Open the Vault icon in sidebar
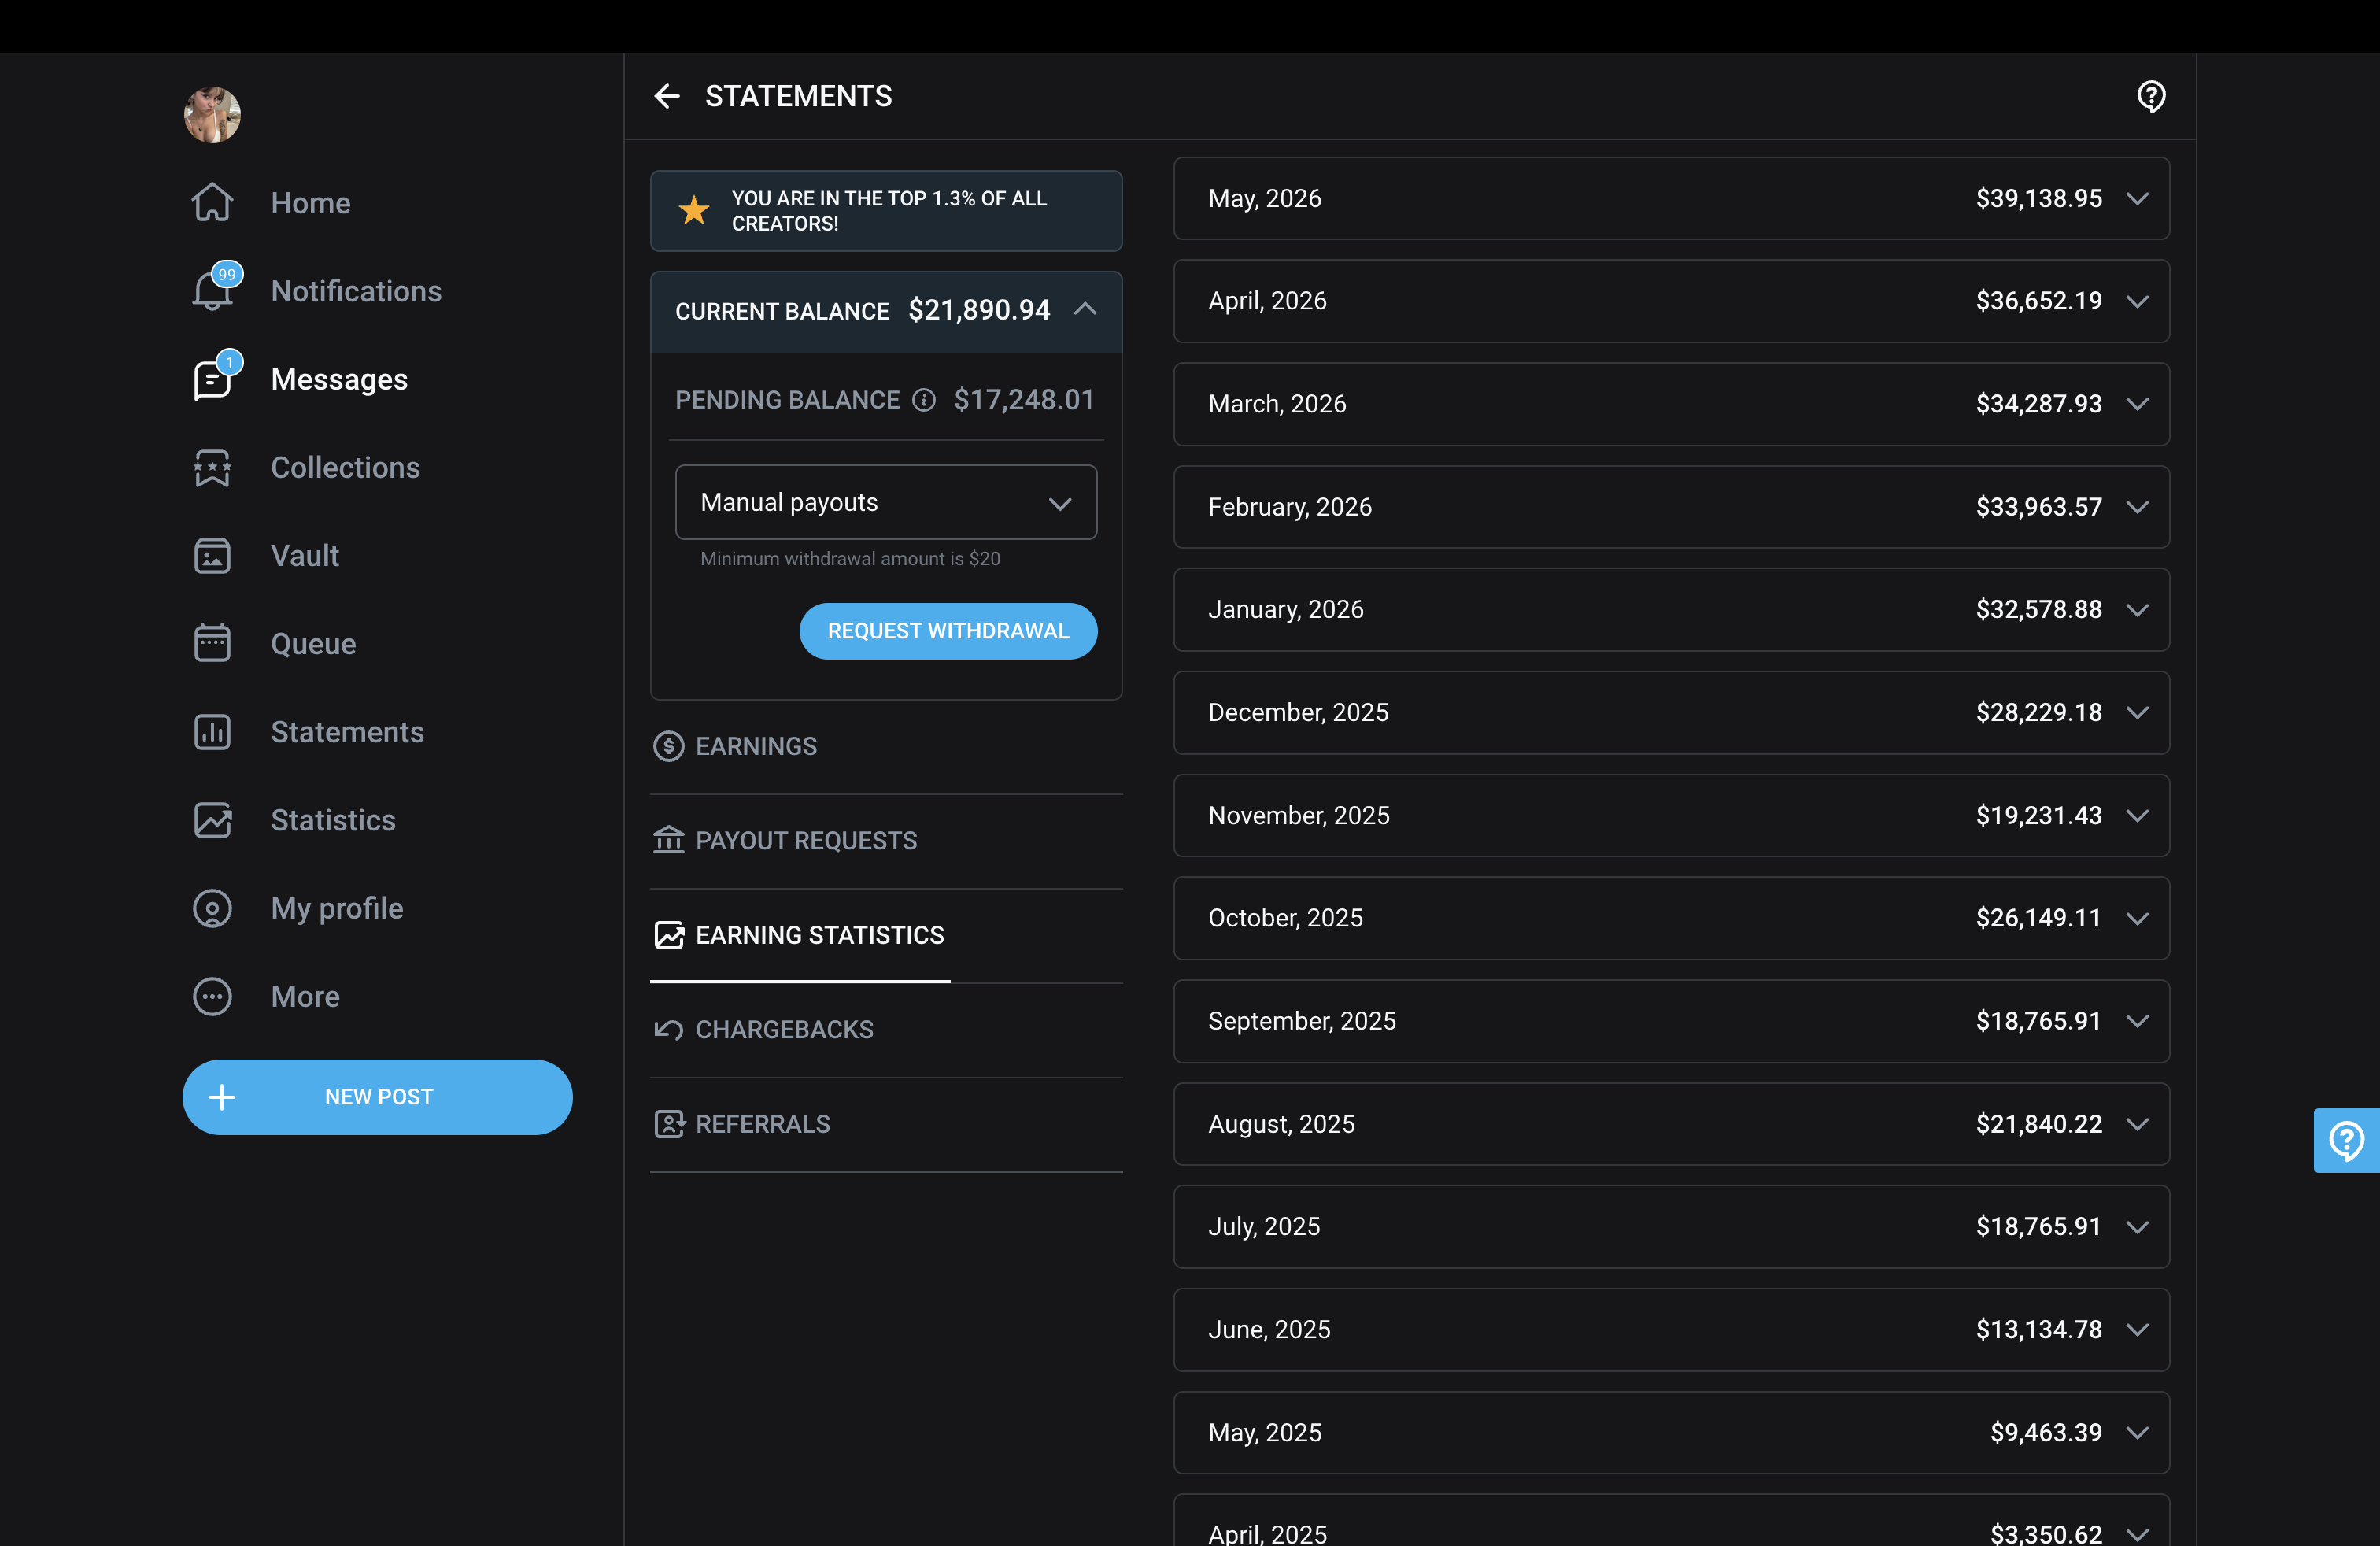 pos(213,556)
